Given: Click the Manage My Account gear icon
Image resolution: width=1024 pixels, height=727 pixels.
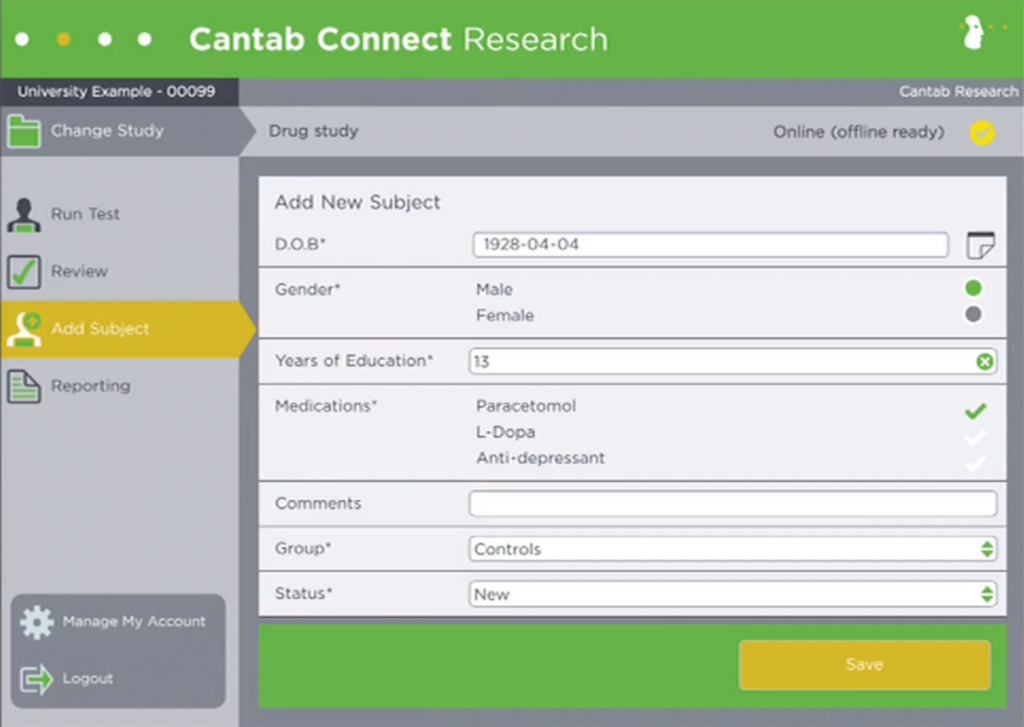Looking at the screenshot, I should click(x=39, y=621).
